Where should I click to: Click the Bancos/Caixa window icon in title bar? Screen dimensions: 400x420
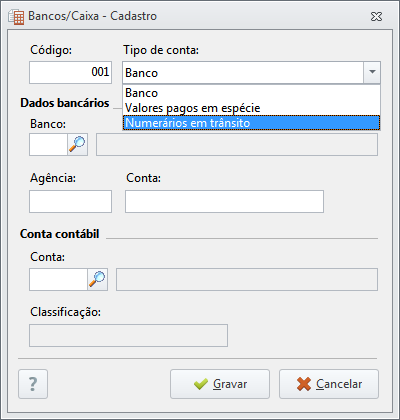tap(16, 16)
